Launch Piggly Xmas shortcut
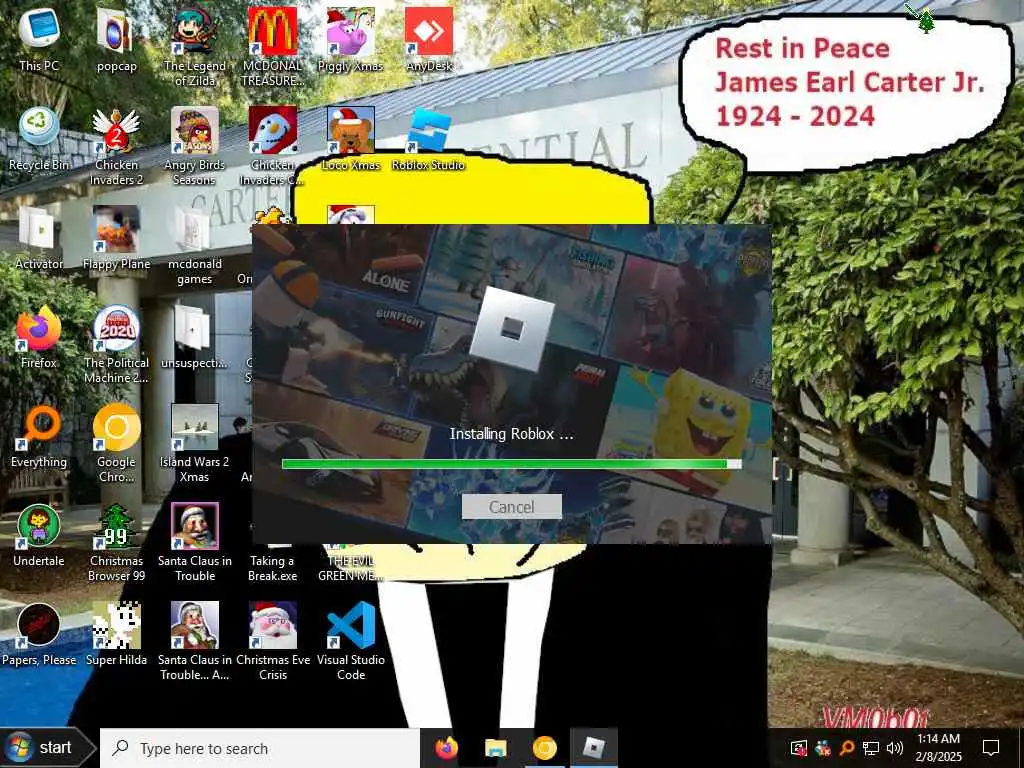The image size is (1024, 768). (x=351, y=39)
